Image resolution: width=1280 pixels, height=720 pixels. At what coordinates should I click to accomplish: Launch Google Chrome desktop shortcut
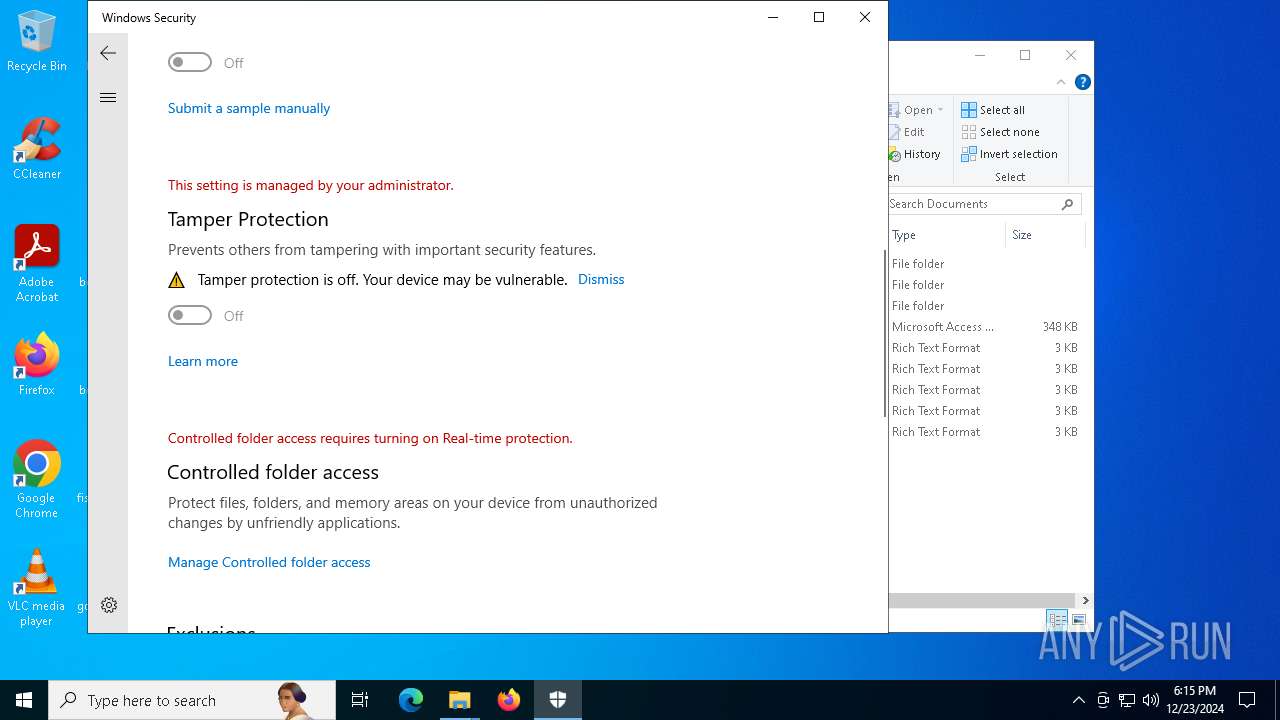(x=37, y=479)
